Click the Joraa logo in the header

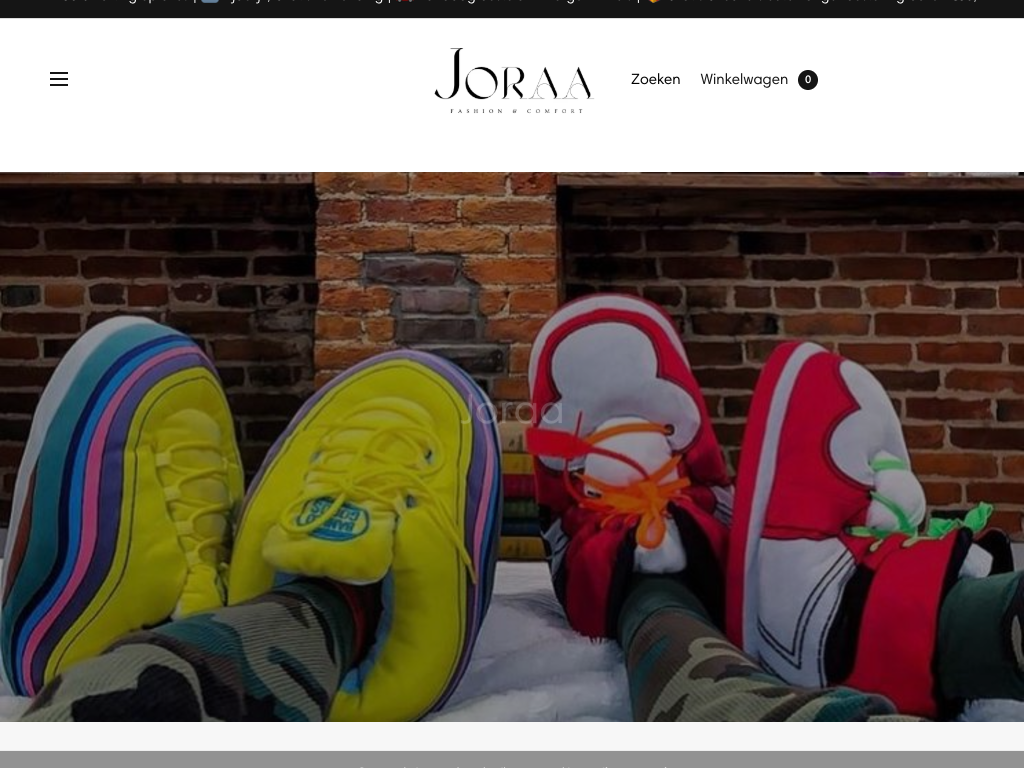[514, 74]
